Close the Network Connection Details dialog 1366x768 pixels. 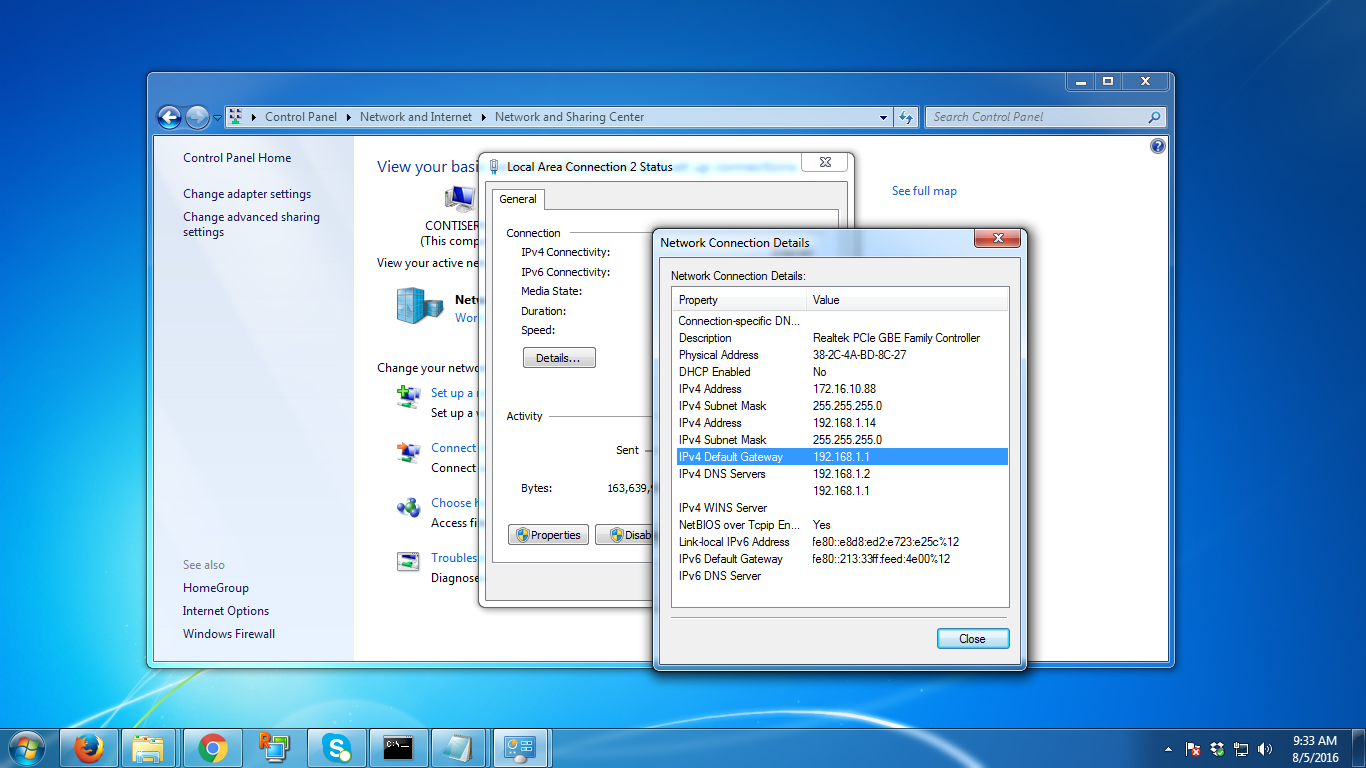972,638
